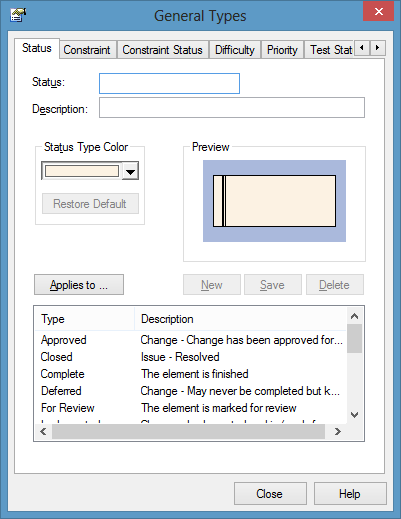Click horizontal scroll right arrow

338,431
